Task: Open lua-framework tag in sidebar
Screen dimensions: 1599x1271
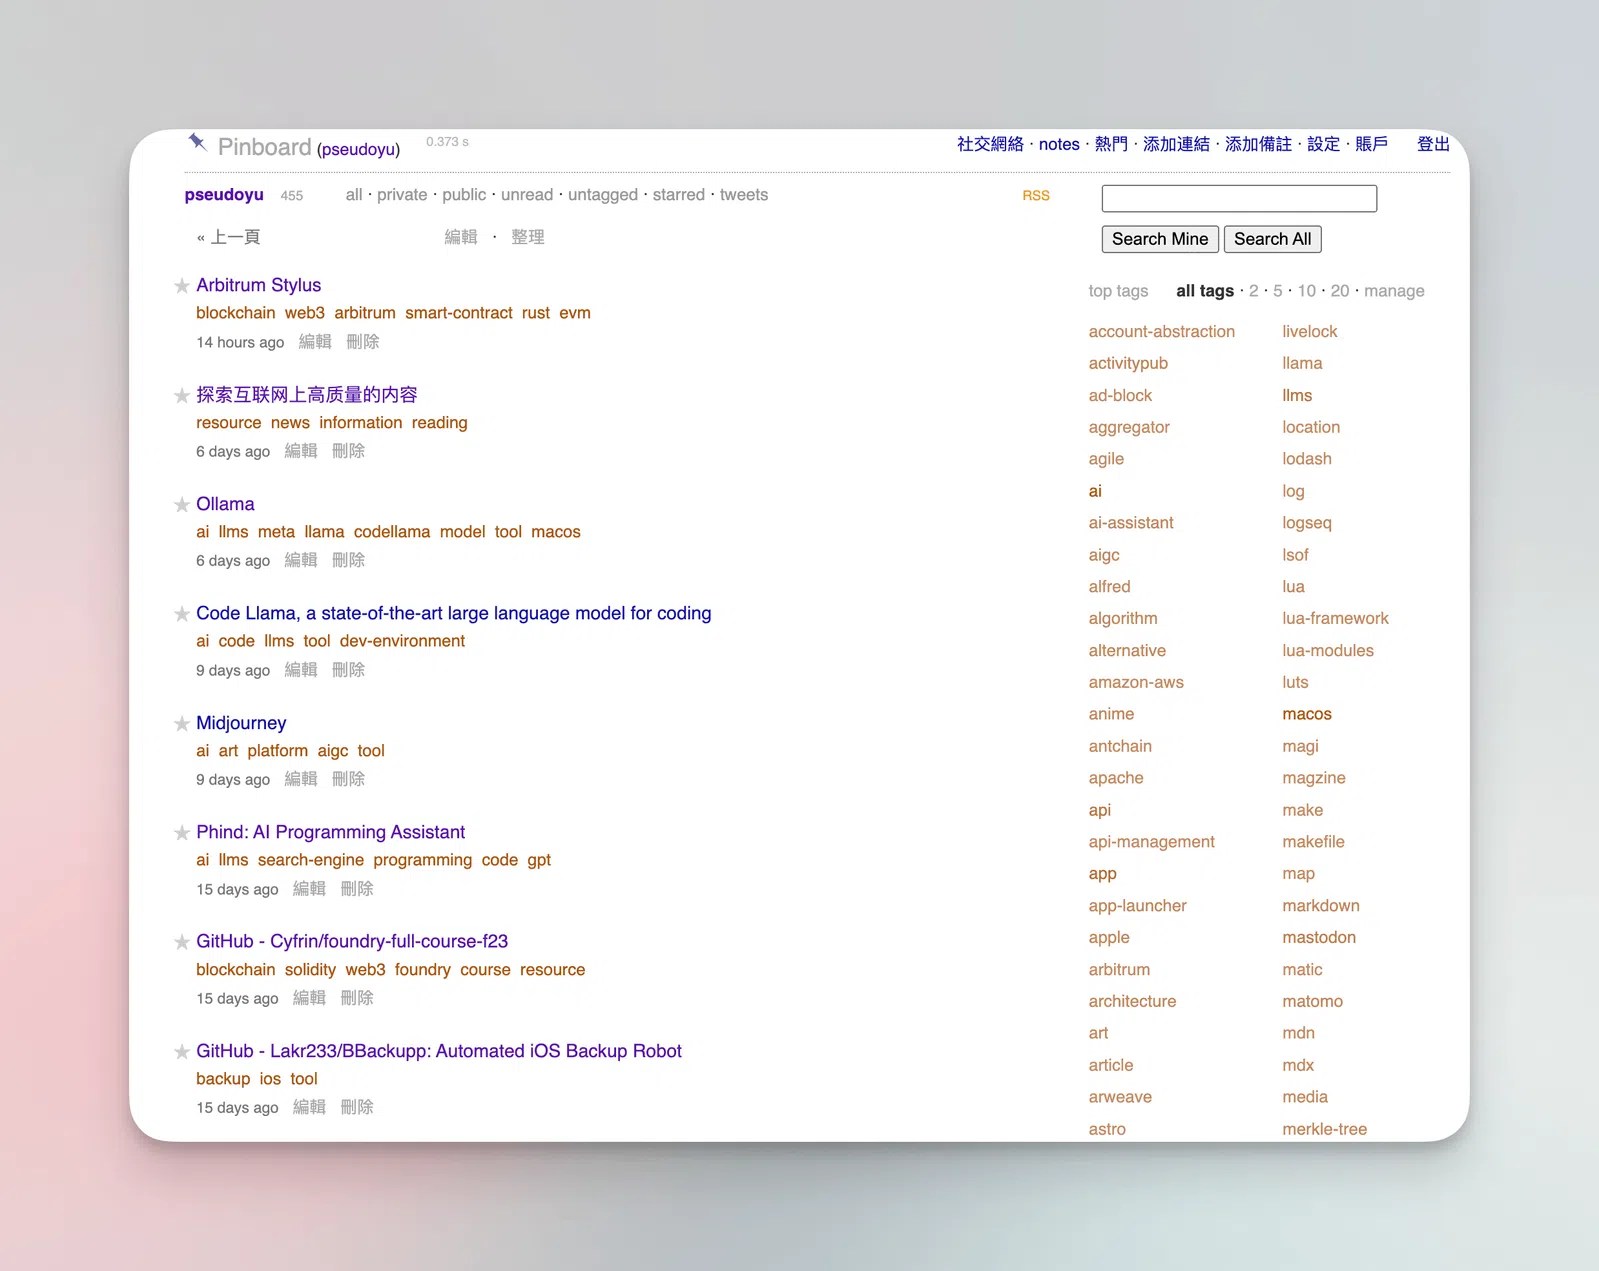Action: click(x=1335, y=619)
